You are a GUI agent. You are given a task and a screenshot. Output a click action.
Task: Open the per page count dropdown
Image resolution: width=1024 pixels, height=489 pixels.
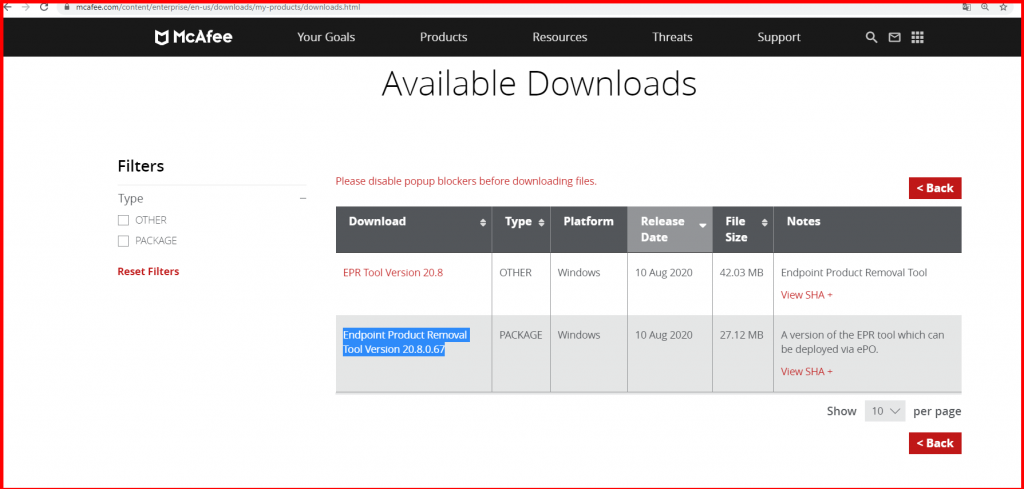(x=885, y=411)
